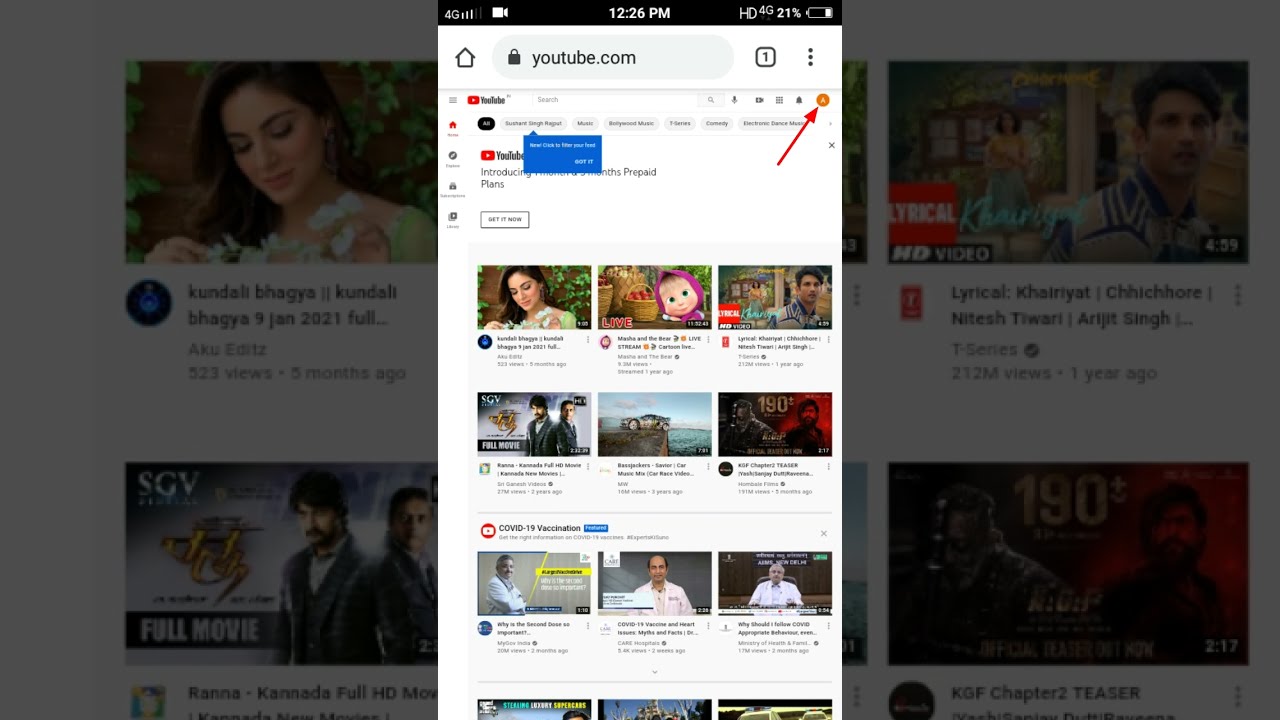This screenshot has width=1280, height=720.
Task: Open COVID-19 Vaccine and Heart Issues thumbnail
Action: pos(655,583)
